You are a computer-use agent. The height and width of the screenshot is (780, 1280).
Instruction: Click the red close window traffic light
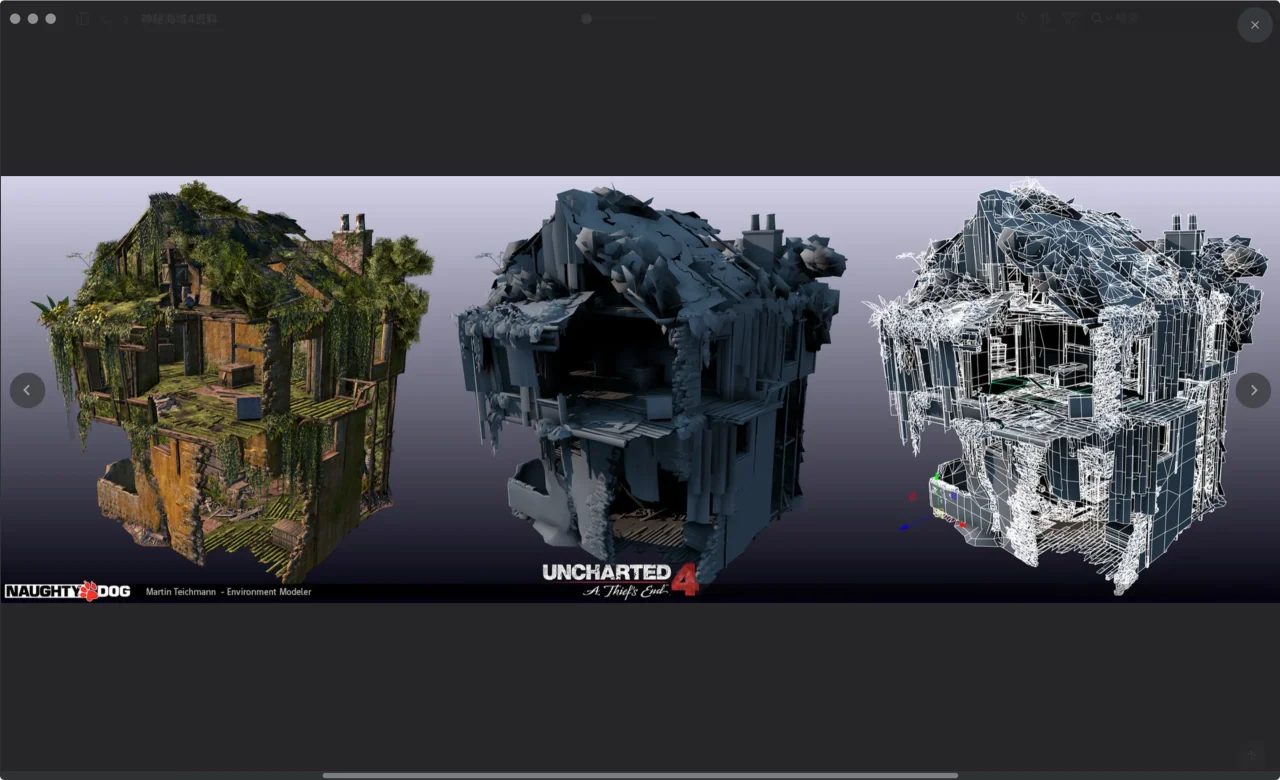click(15, 18)
